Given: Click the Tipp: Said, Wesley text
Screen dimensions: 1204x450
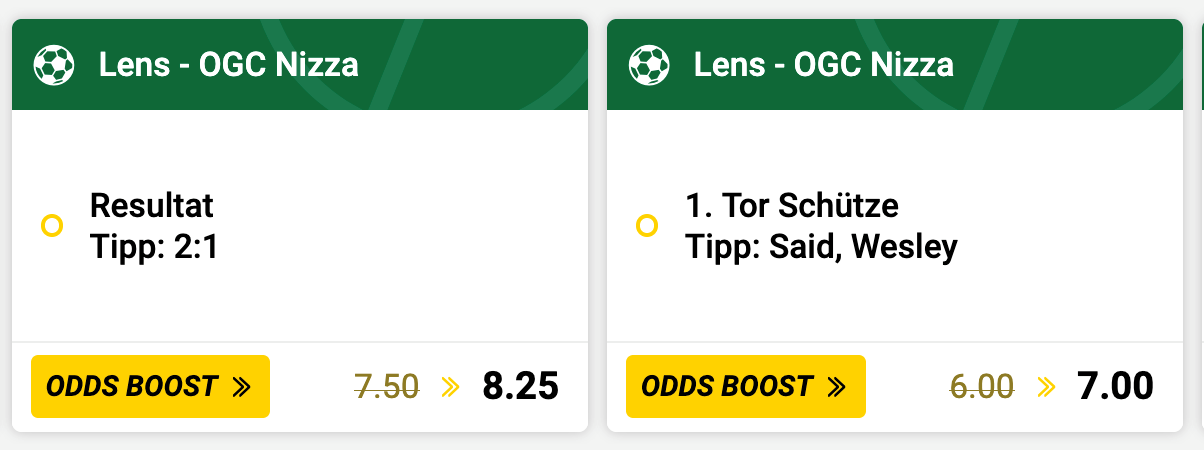Looking at the screenshot, I should click(821, 247).
